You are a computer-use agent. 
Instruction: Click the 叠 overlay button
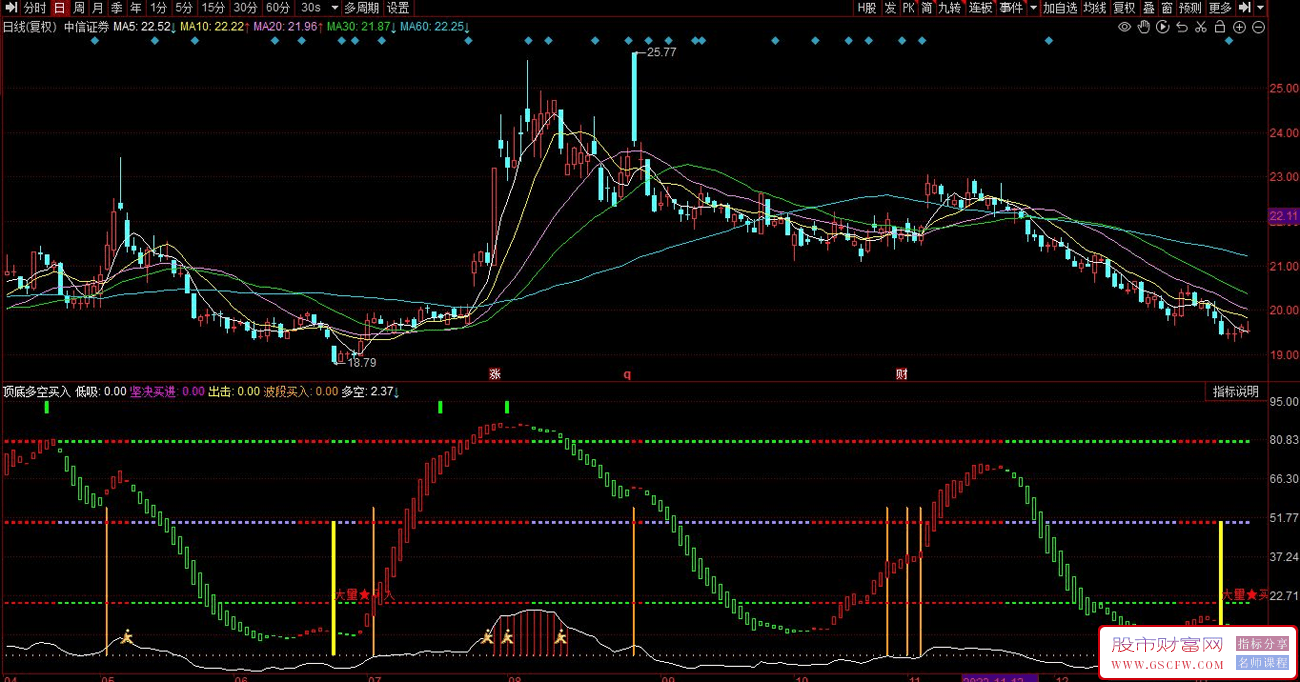coord(1149,8)
